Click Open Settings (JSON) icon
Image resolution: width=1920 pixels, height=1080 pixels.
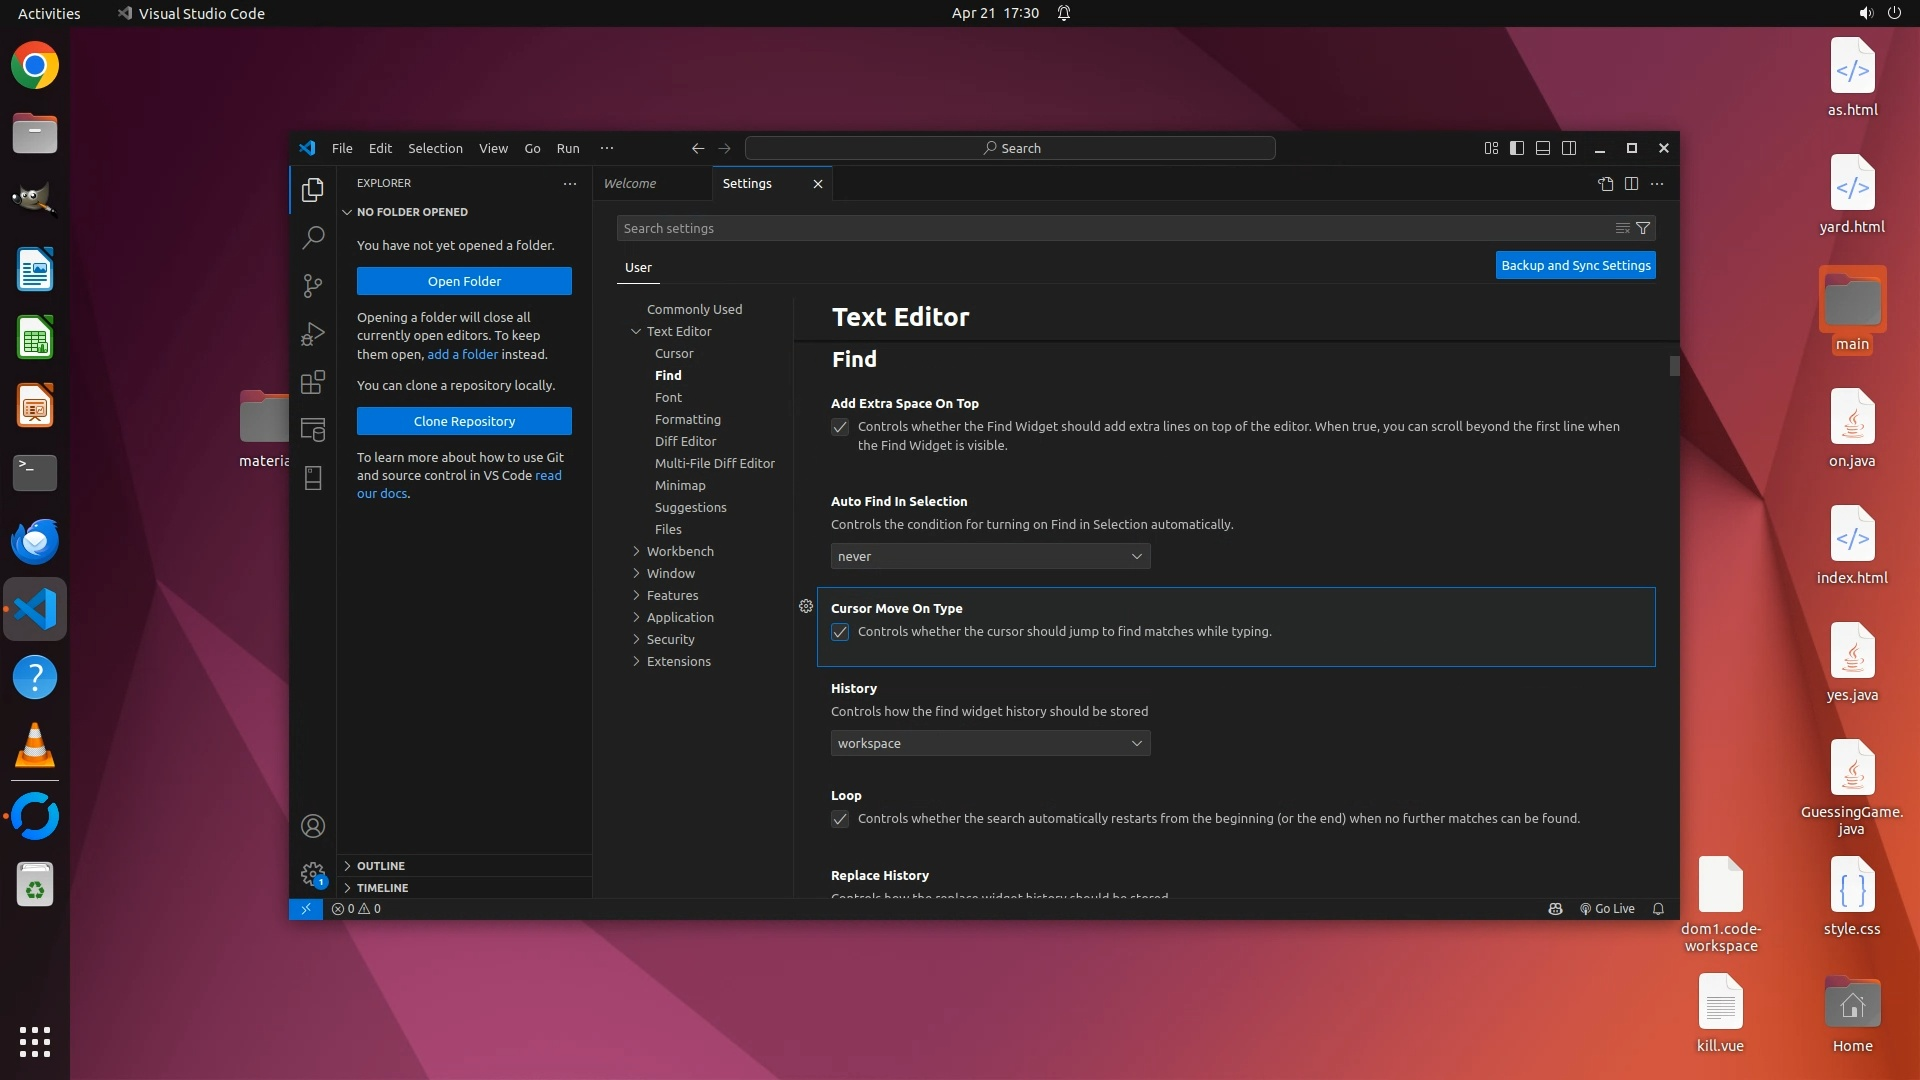tap(1605, 184)
